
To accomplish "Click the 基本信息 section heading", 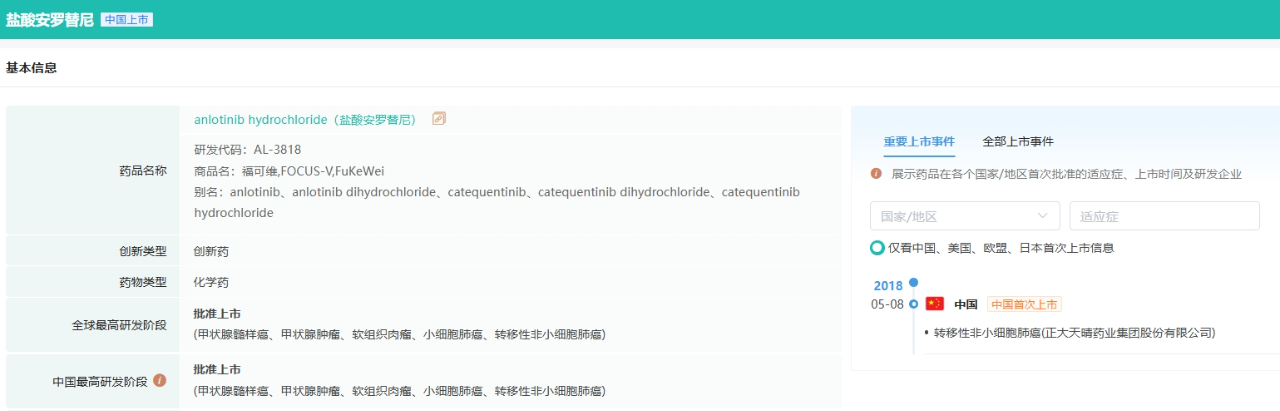I will 31,68.
